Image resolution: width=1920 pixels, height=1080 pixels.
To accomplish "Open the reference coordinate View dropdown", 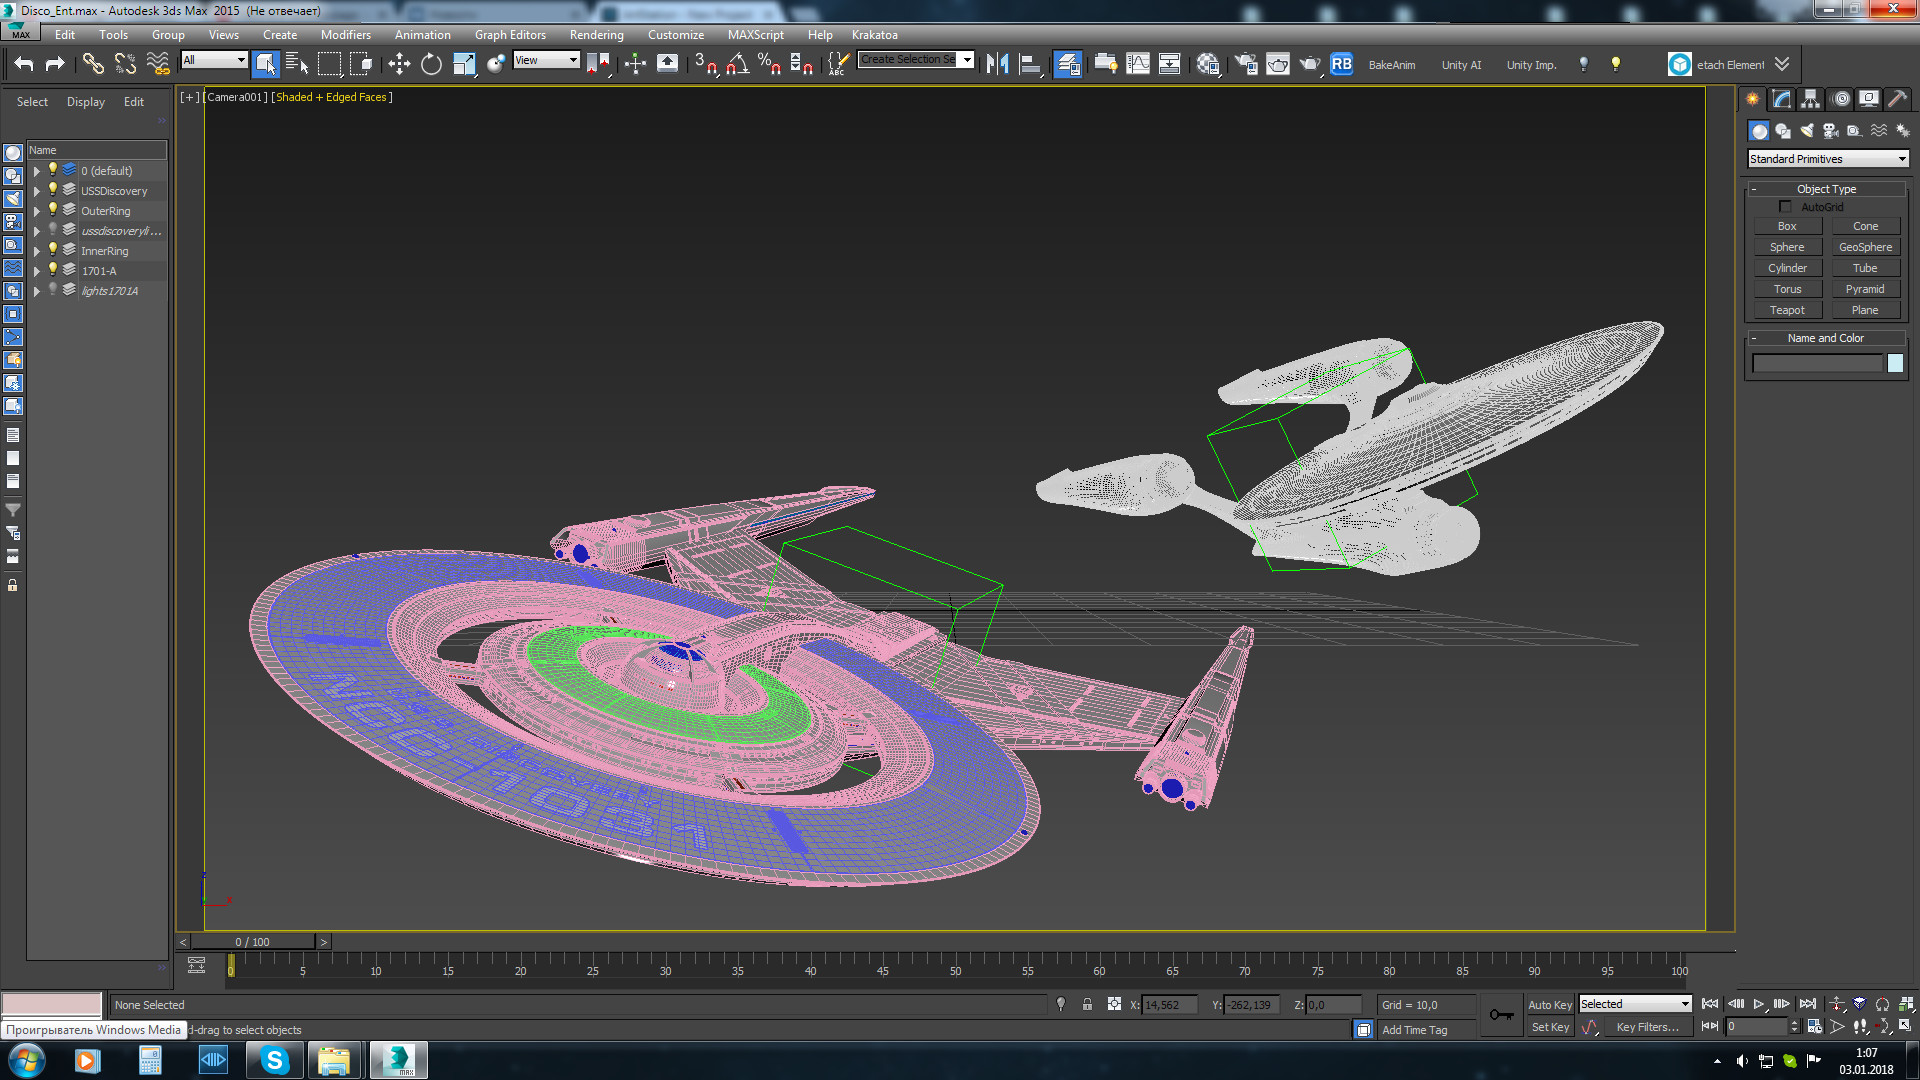I will point(546,60).
